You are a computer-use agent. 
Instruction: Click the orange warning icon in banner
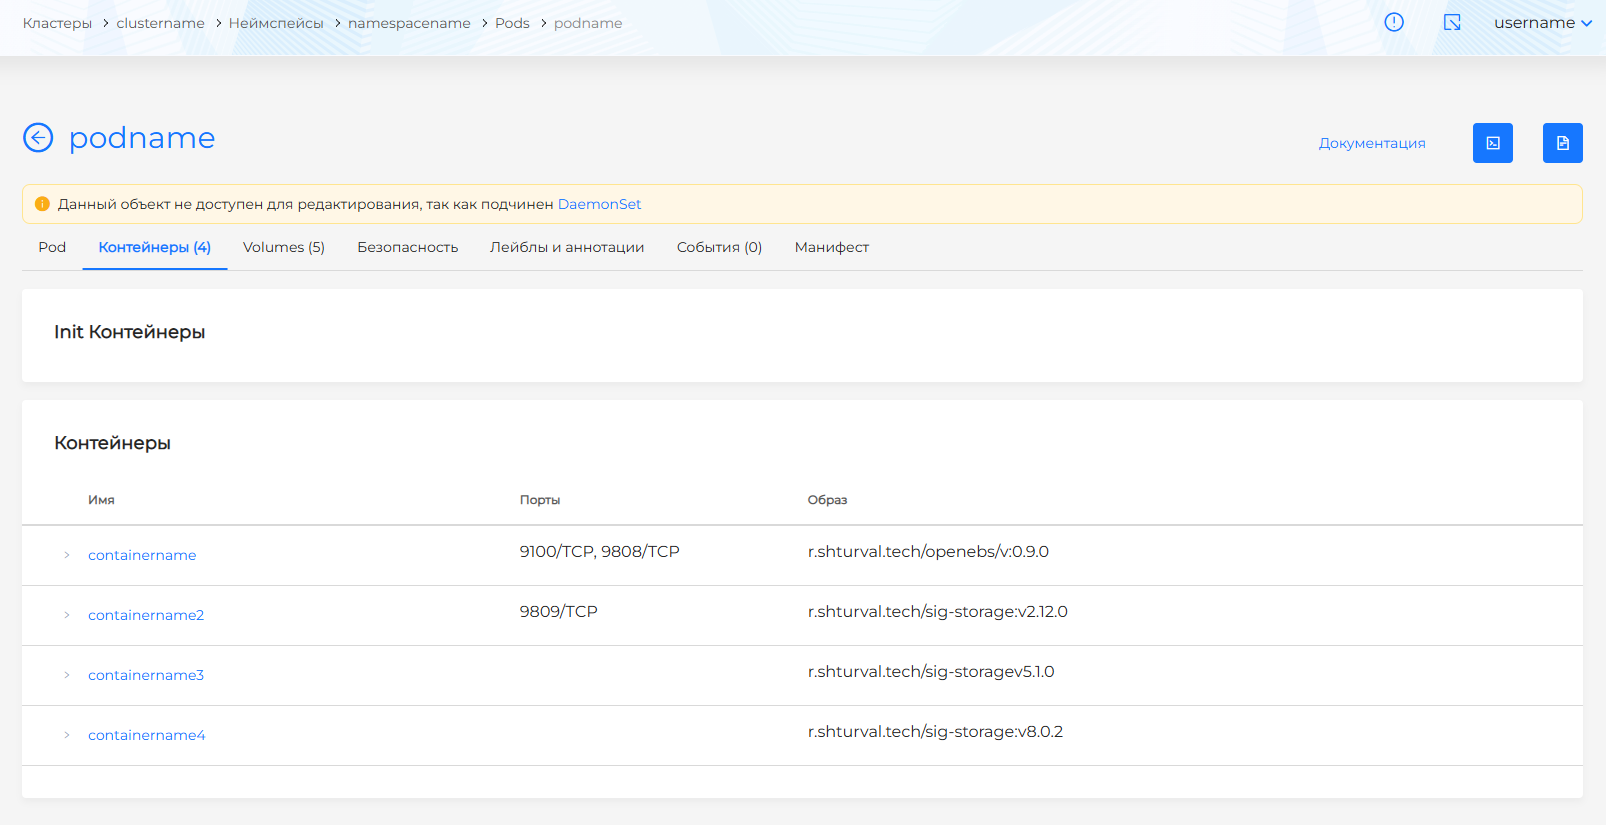tap(42, 204)
